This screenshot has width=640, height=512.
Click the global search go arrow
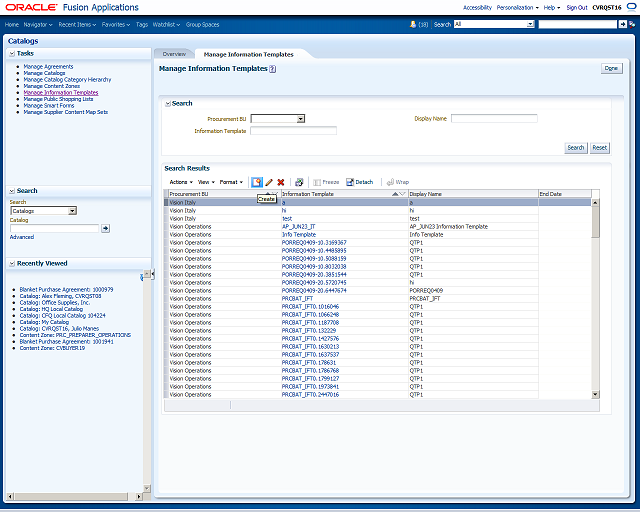pyautogui.click(x=622, y=24)
